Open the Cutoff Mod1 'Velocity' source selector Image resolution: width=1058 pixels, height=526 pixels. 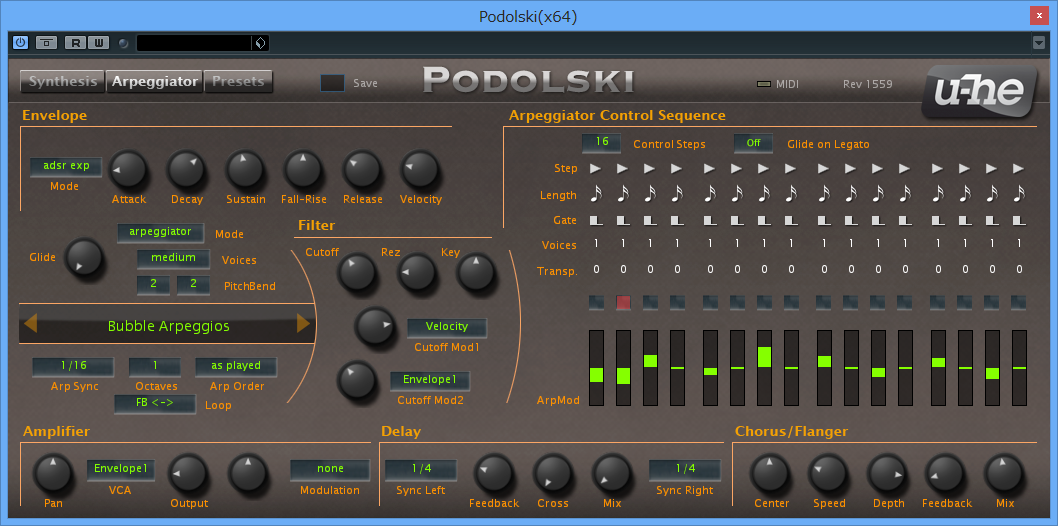click(x=447, y=328)
